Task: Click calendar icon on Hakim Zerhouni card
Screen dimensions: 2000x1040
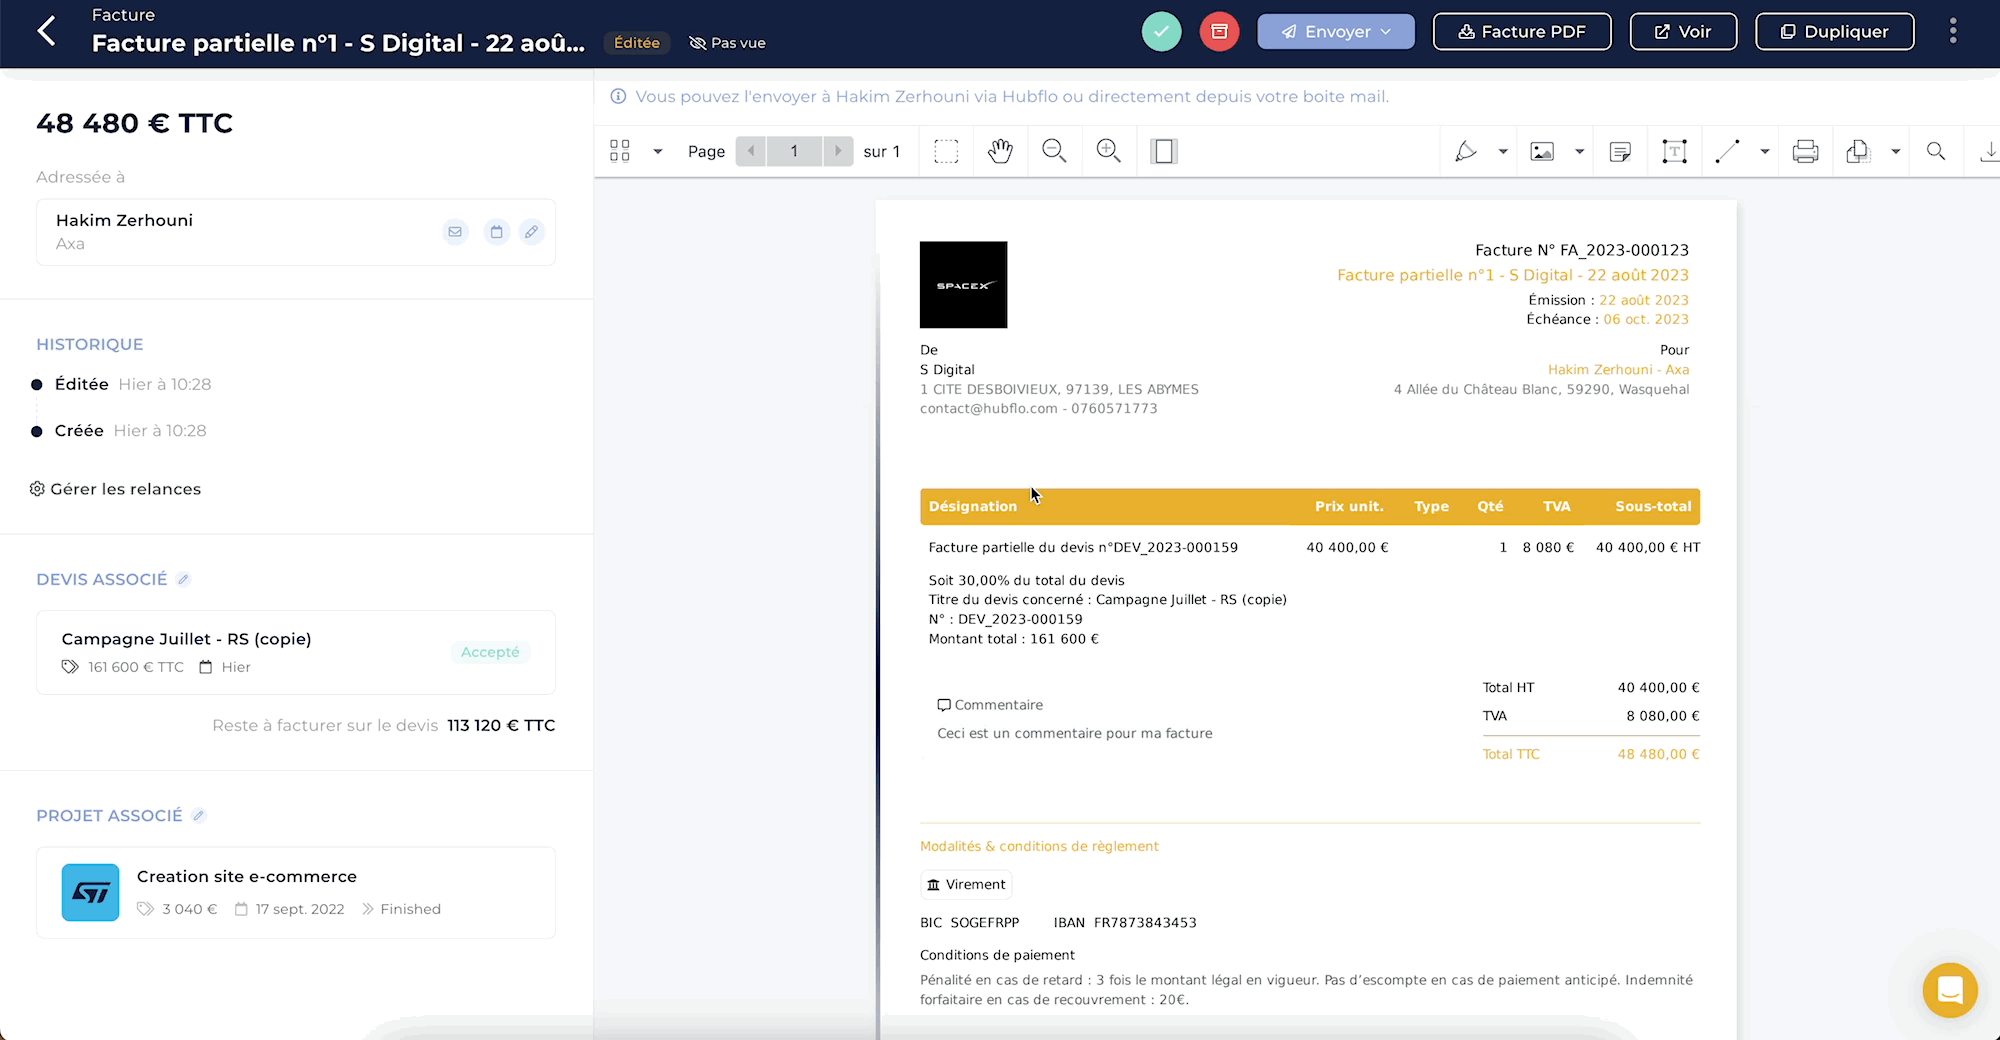Action: (496, 232)
